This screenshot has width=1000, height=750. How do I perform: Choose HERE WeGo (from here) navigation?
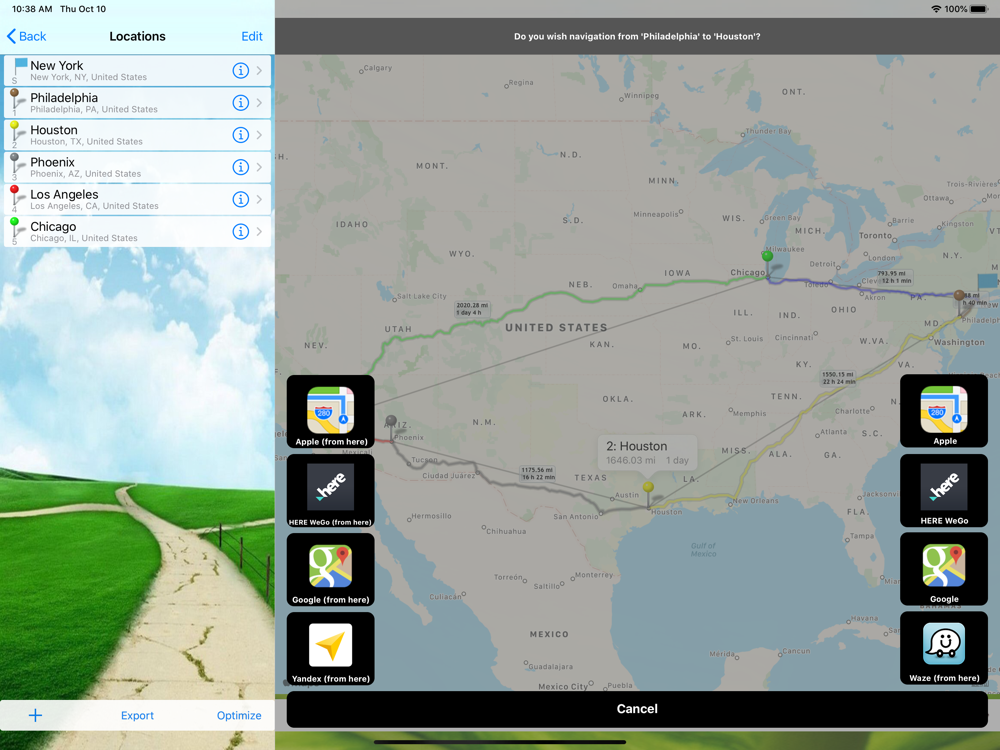coord(330,491)
